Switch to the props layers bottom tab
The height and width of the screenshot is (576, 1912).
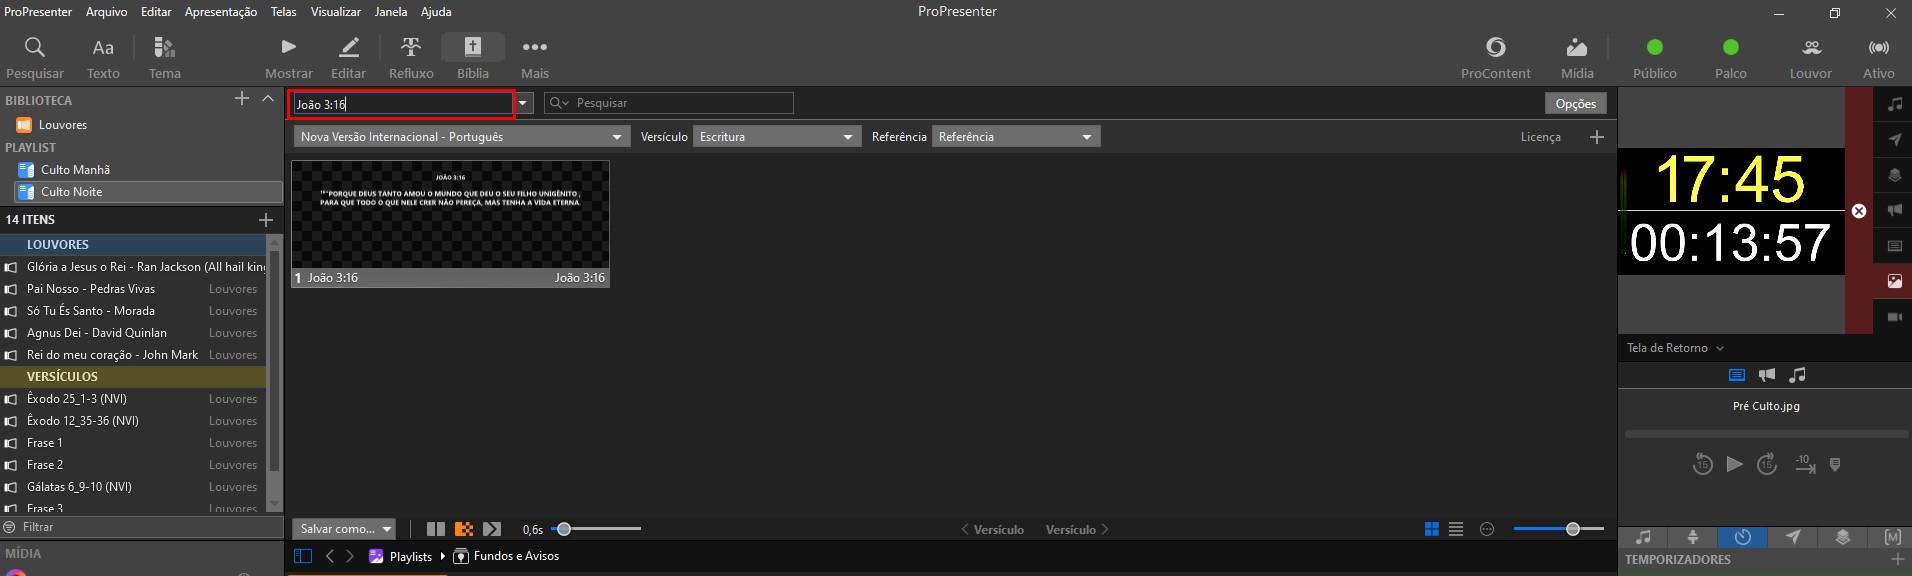coord(1843,537)
